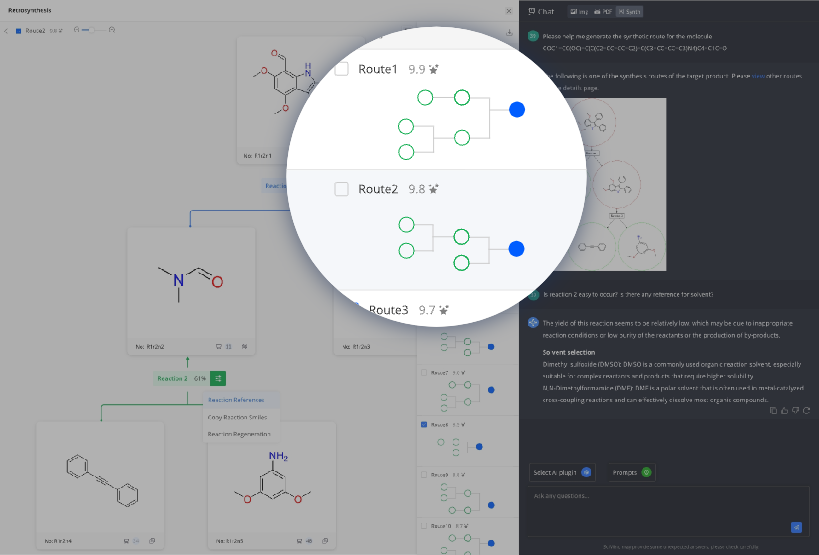Screen dimensions: 819x555
Task: Click the Reaction 2 options icon
Action: (x=217, y=378)
